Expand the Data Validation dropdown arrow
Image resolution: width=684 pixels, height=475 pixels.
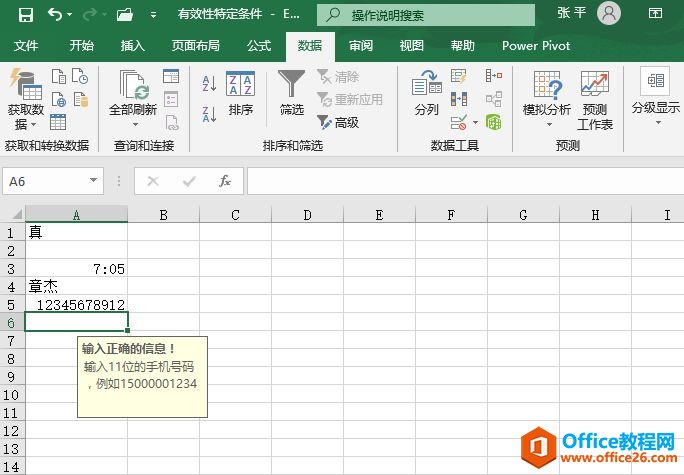point(475,123)
